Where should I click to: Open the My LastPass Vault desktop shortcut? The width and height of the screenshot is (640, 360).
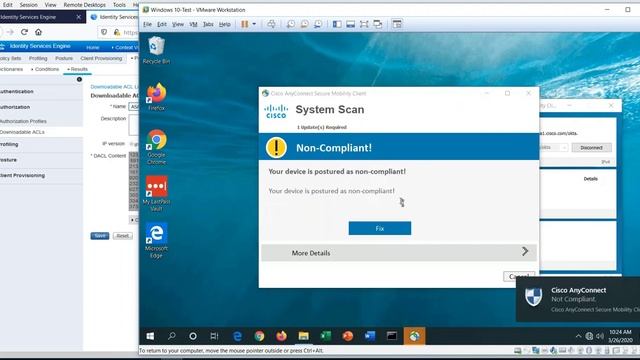[x=156, y=193]
